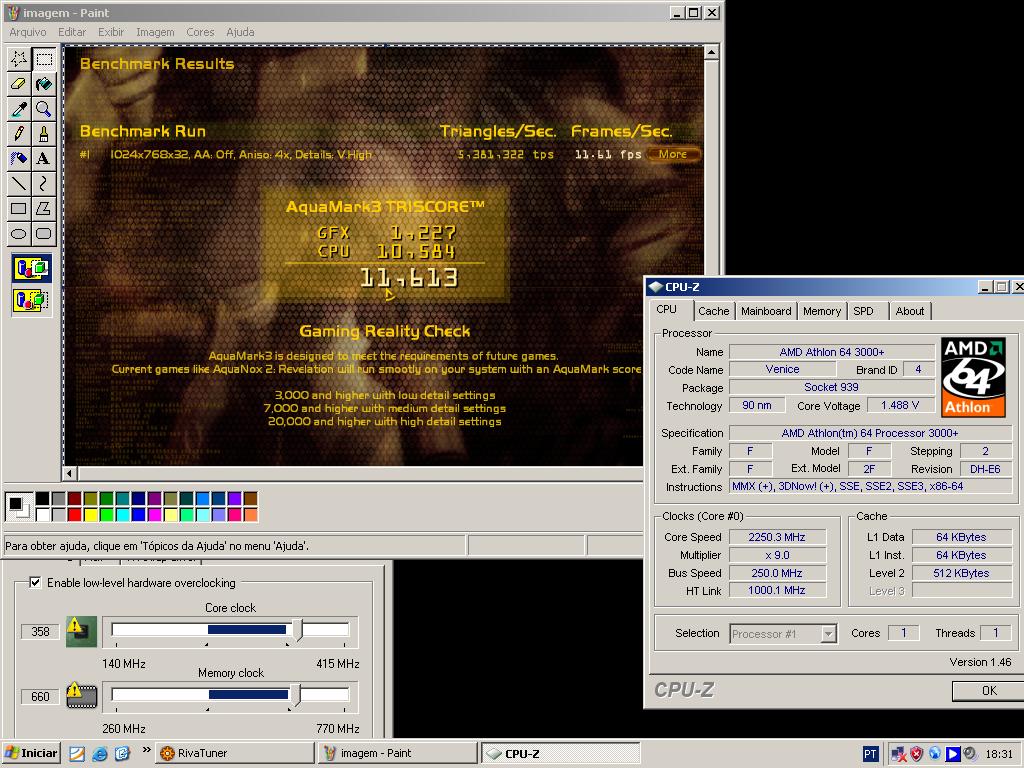This screenshot has height=768, width=1024.
Task: Click Paint canvas horizontal scrollbar left arrow
Action: pos(70,473)
